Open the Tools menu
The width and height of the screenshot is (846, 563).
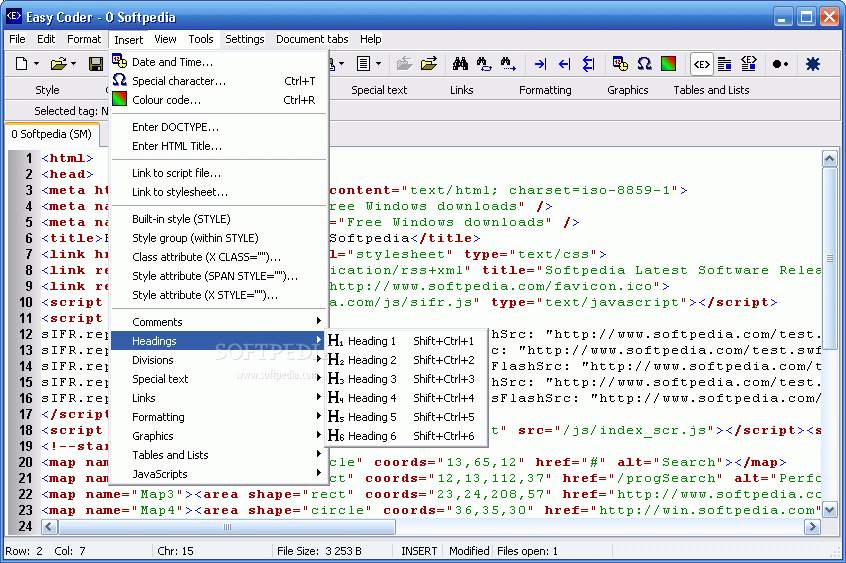click(x=201, y=39)
